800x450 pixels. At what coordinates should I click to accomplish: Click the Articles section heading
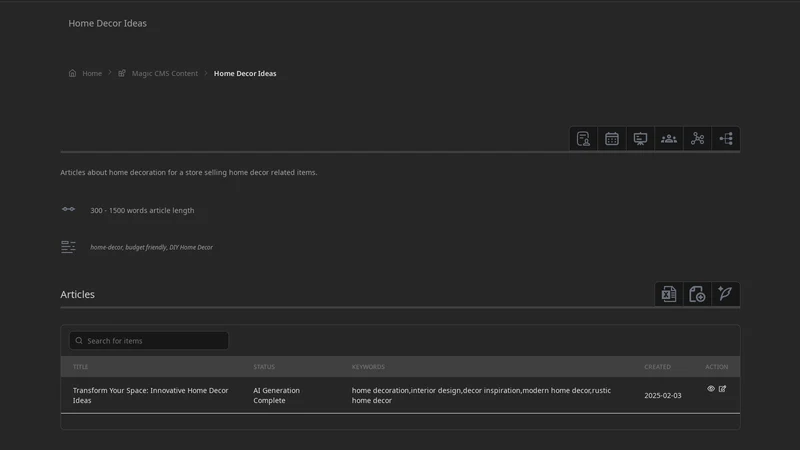[78, 294]
